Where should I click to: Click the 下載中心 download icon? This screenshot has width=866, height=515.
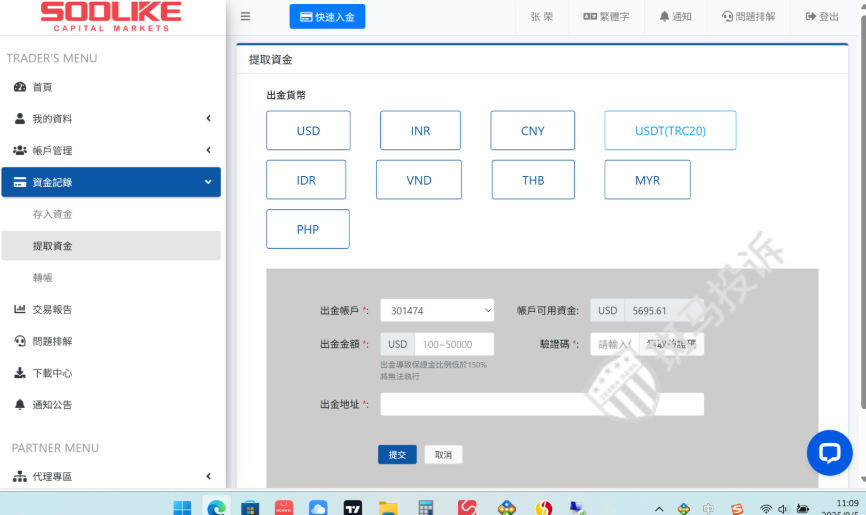click(19, 373)
